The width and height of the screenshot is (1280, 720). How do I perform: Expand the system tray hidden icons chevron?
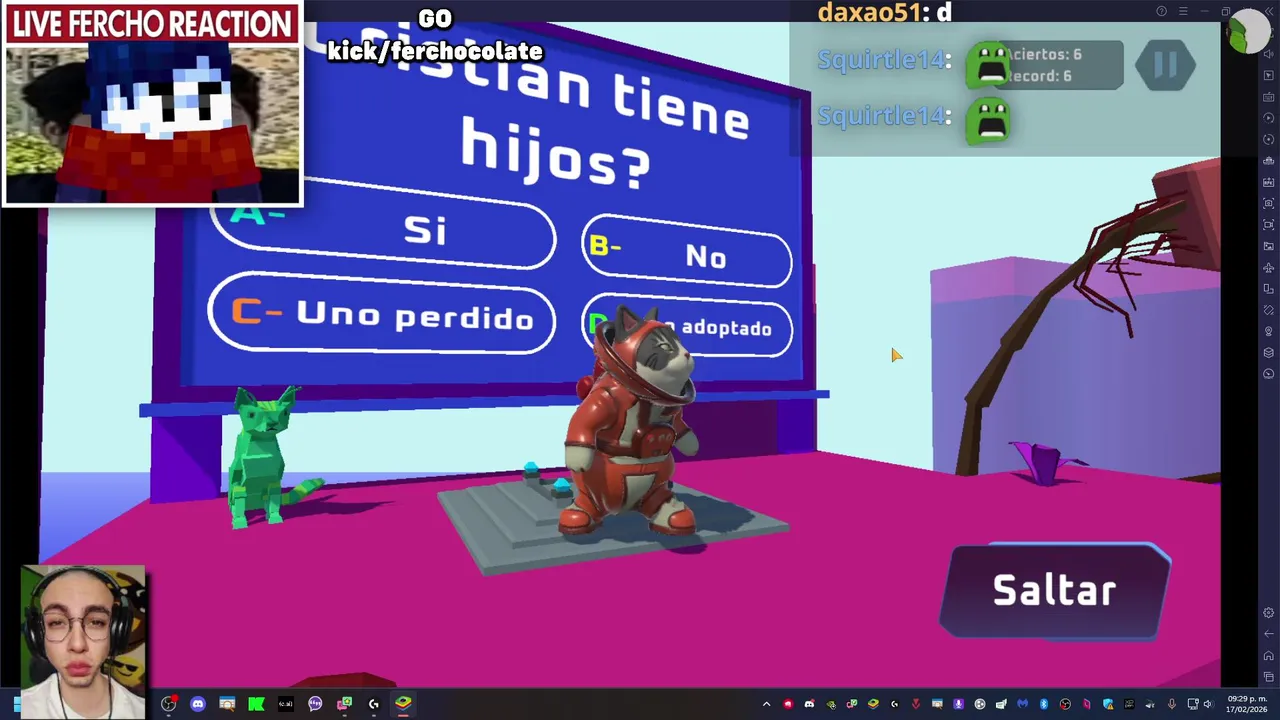(x=767, y=704)
